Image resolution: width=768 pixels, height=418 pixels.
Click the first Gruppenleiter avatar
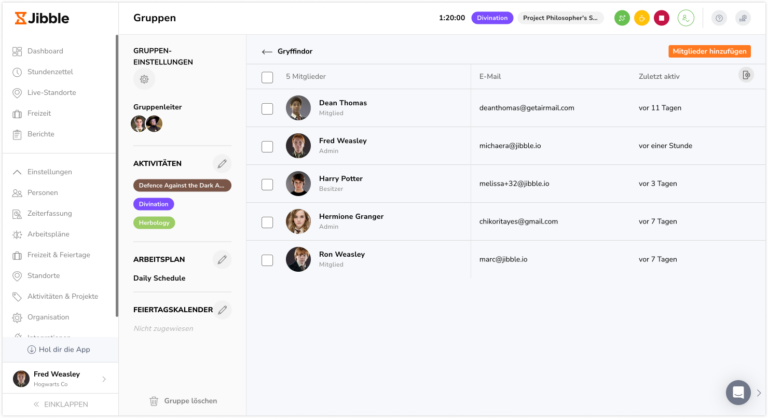point(138,123)
